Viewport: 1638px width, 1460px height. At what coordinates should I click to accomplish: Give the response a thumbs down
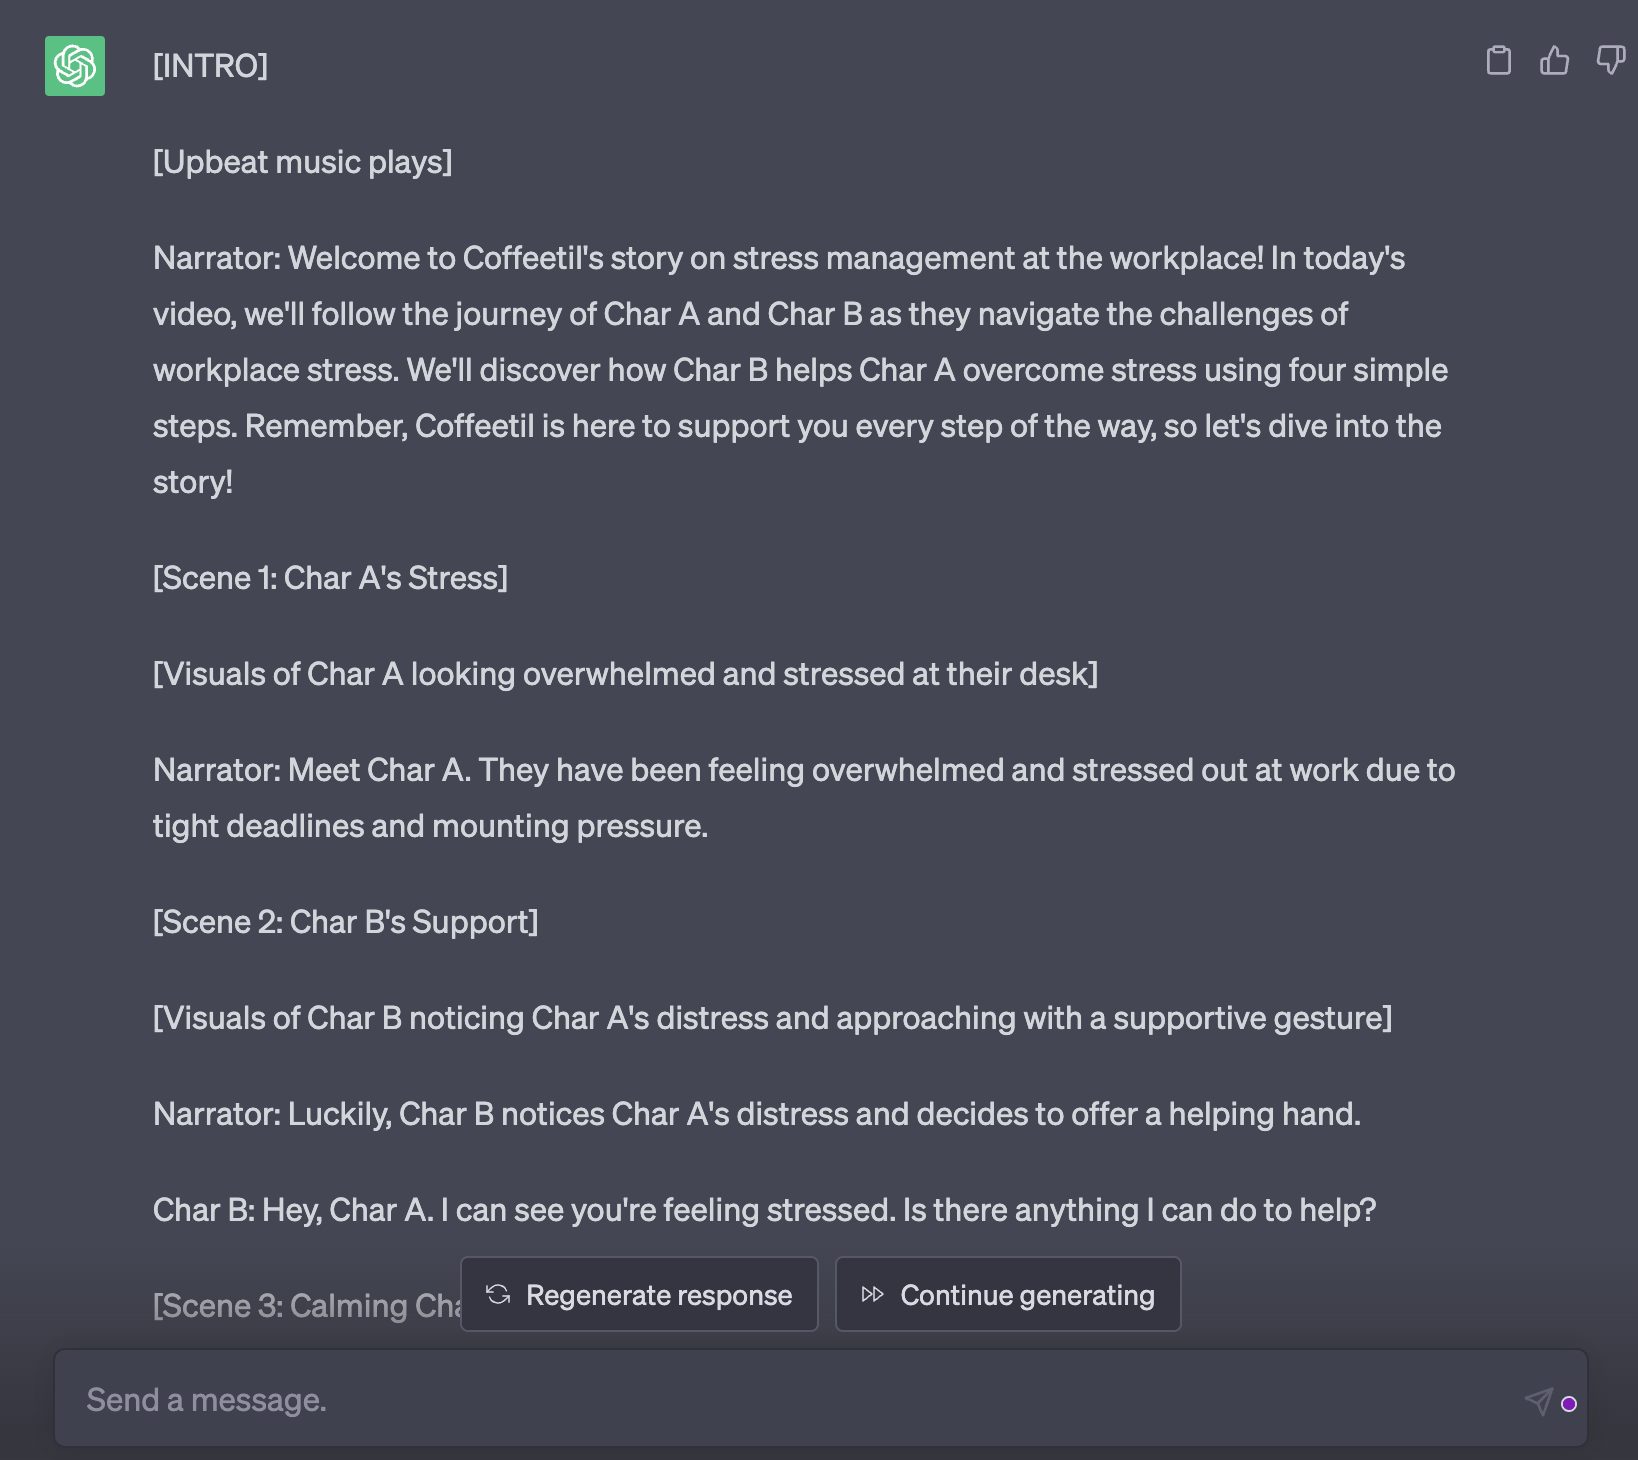click(x=1610, y=61)
